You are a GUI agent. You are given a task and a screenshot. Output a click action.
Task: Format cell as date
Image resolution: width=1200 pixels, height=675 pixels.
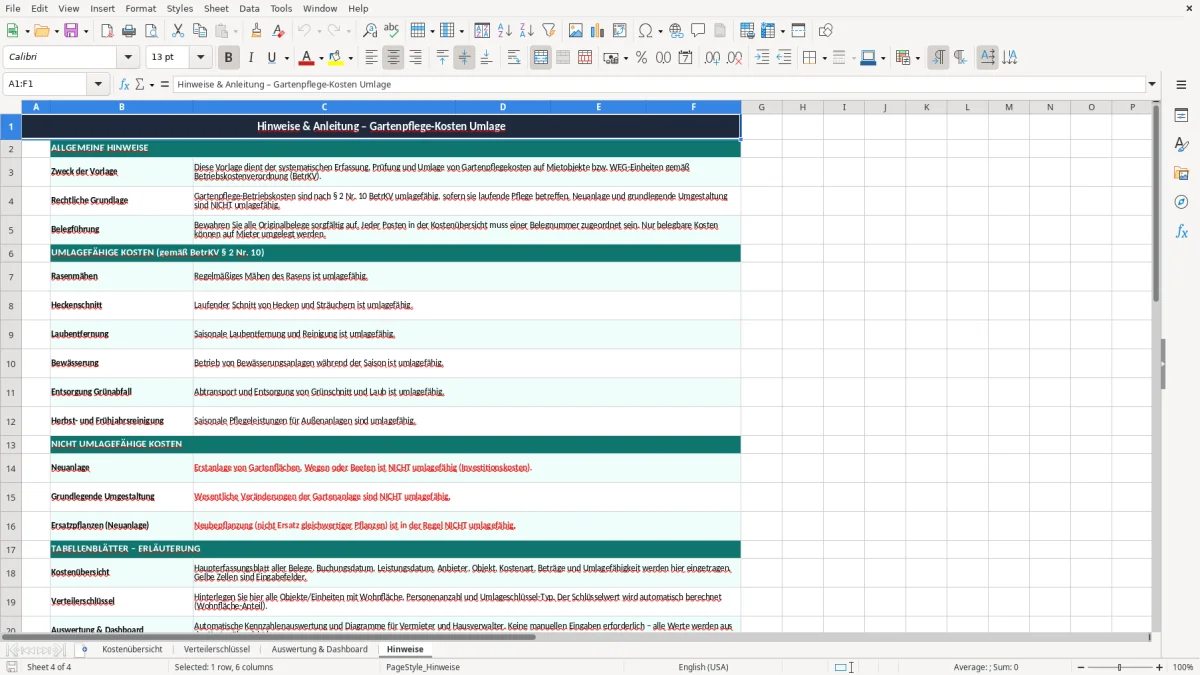tap(685, 58)
